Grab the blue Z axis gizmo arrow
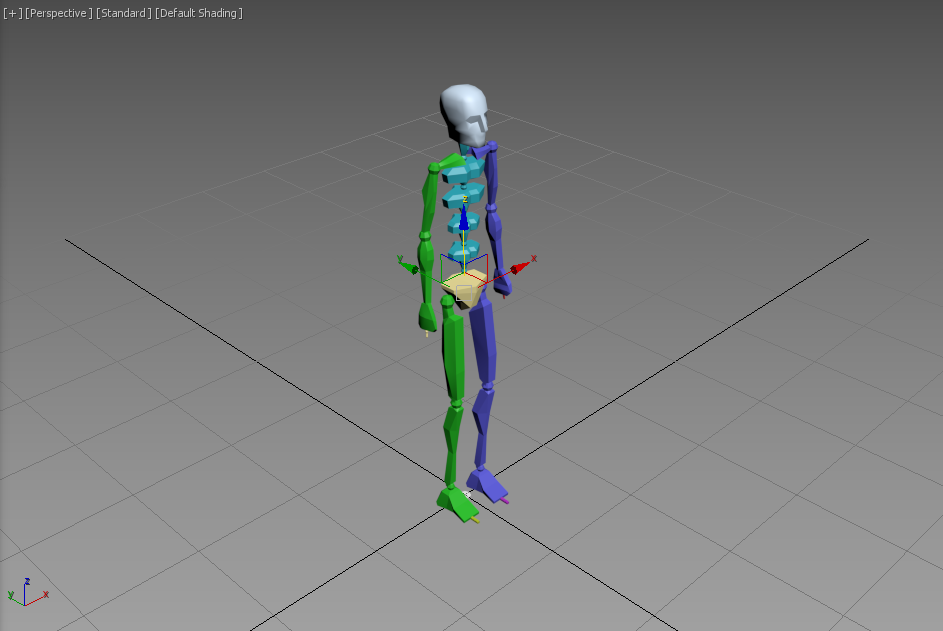 tap(464, 218)
